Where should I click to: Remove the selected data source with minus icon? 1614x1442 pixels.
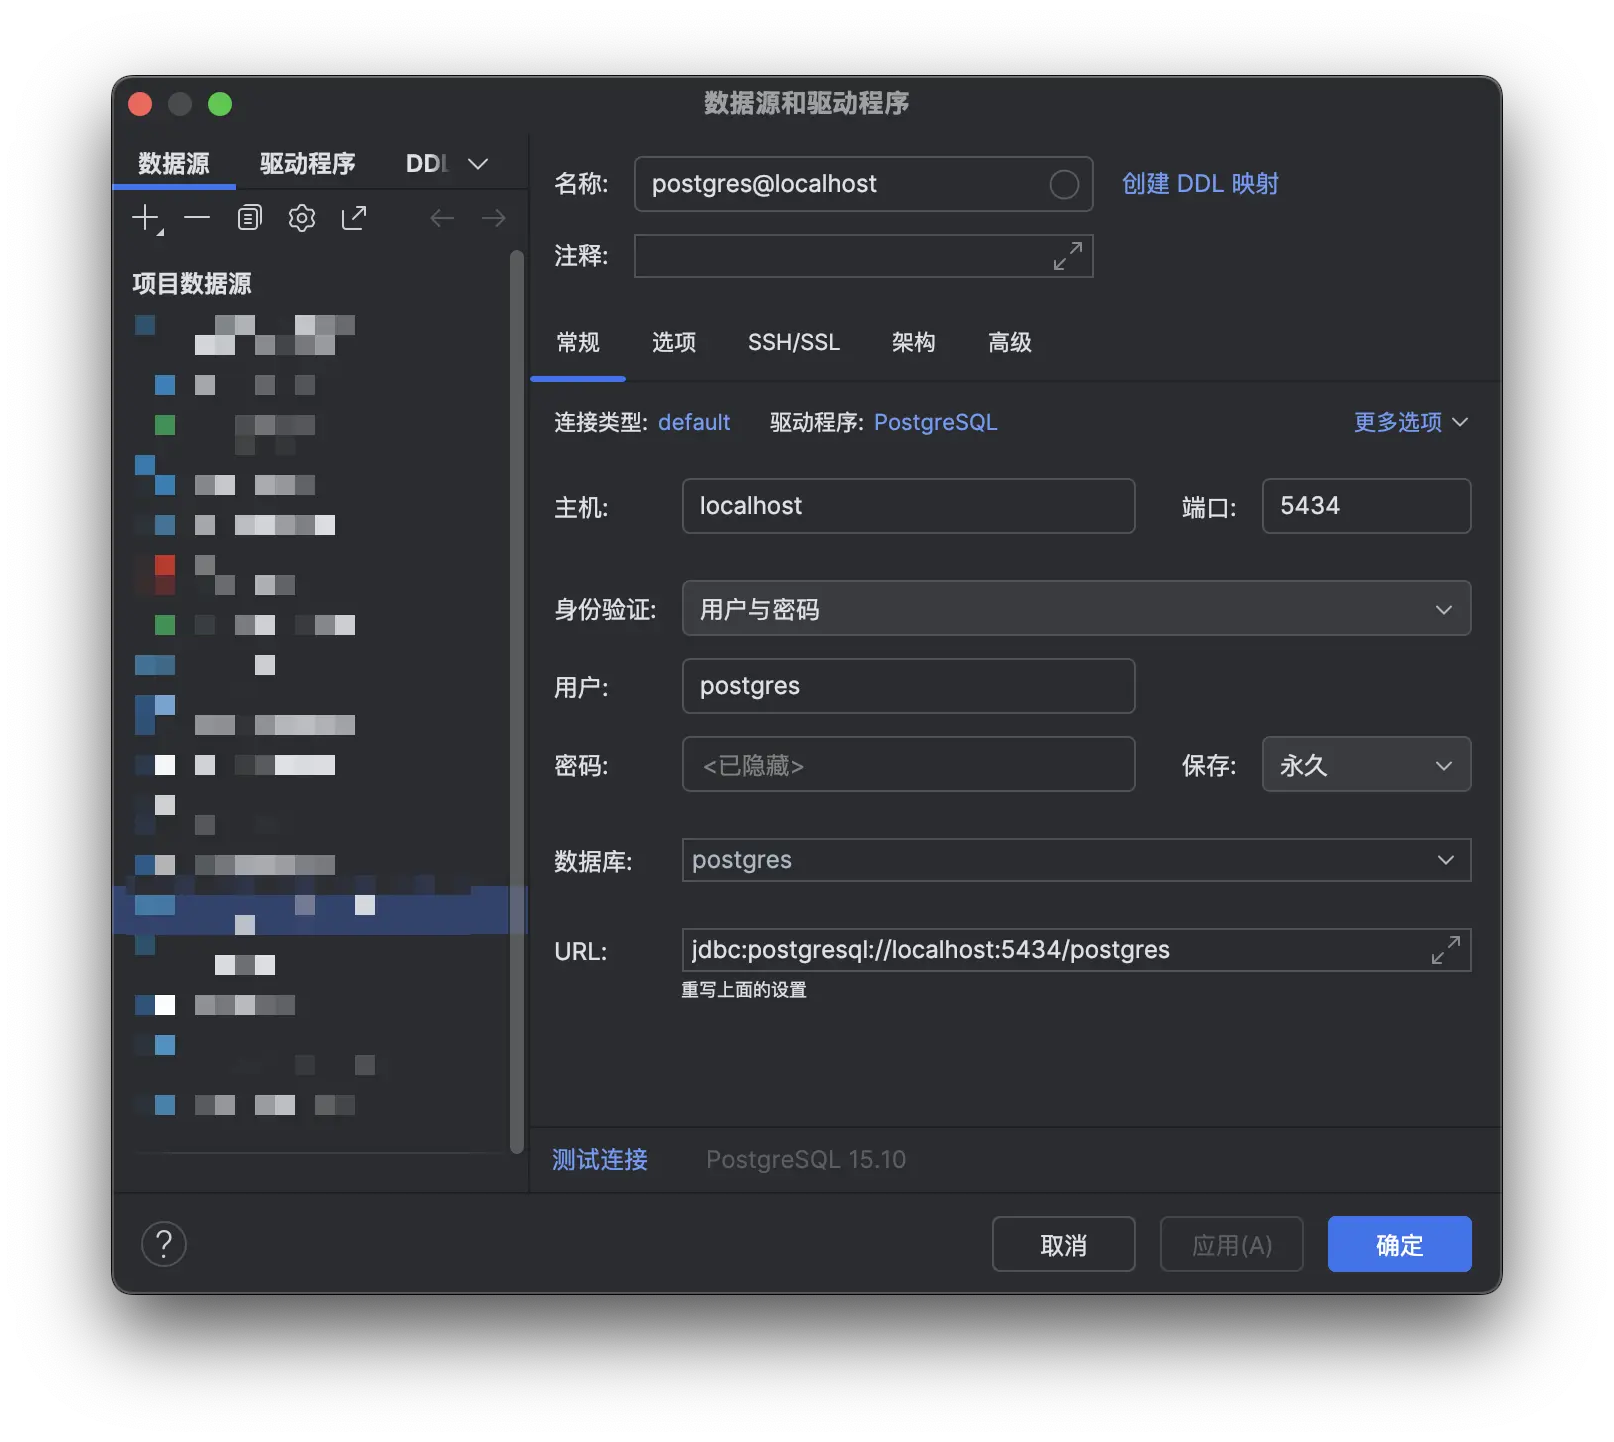[197, 218]
